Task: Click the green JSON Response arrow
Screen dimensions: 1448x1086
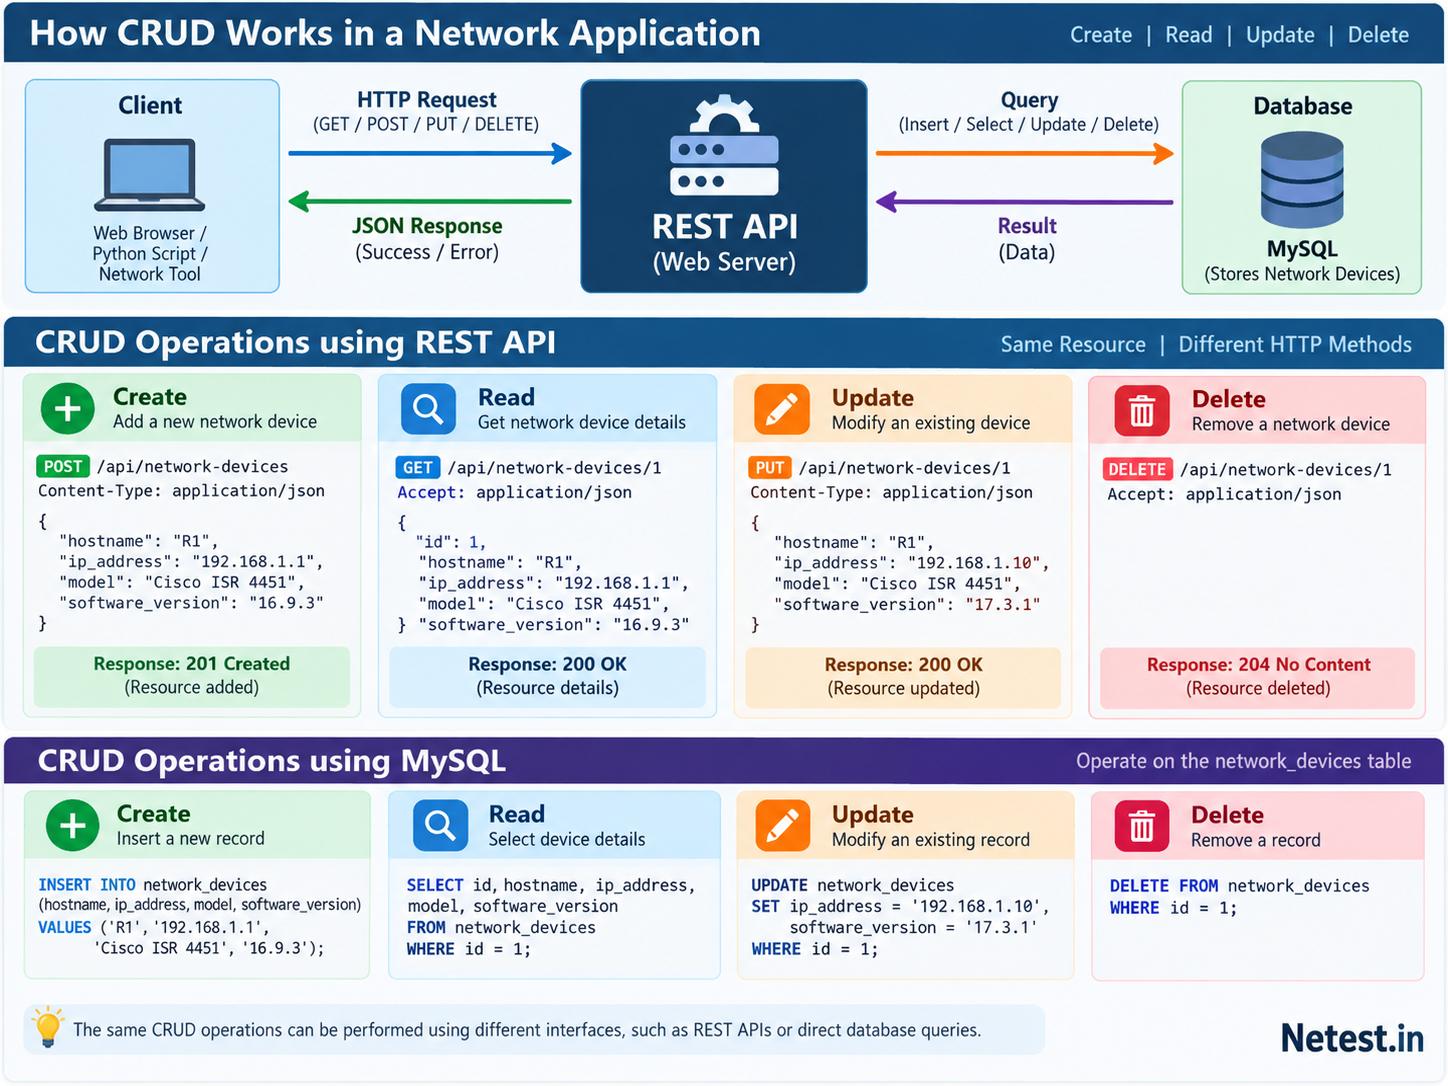Action: [430, 201]
